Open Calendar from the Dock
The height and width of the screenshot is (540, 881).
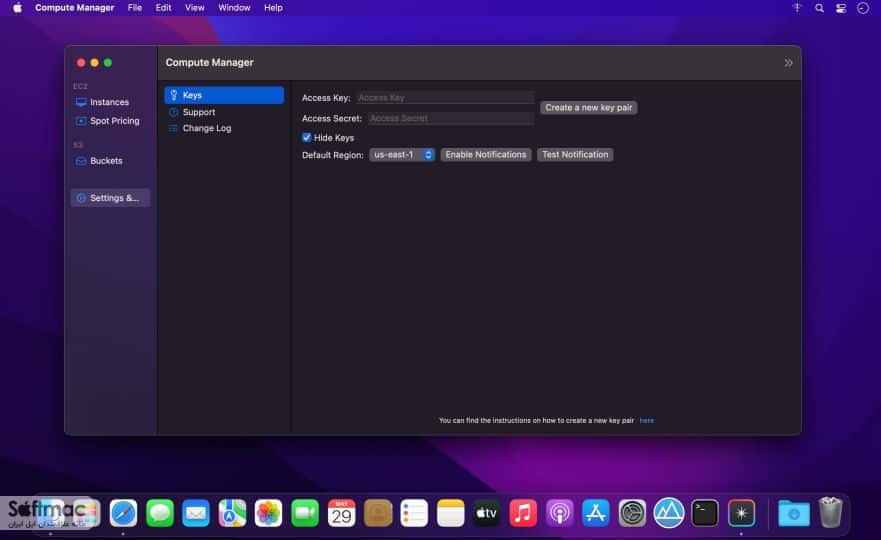[342, 513]
